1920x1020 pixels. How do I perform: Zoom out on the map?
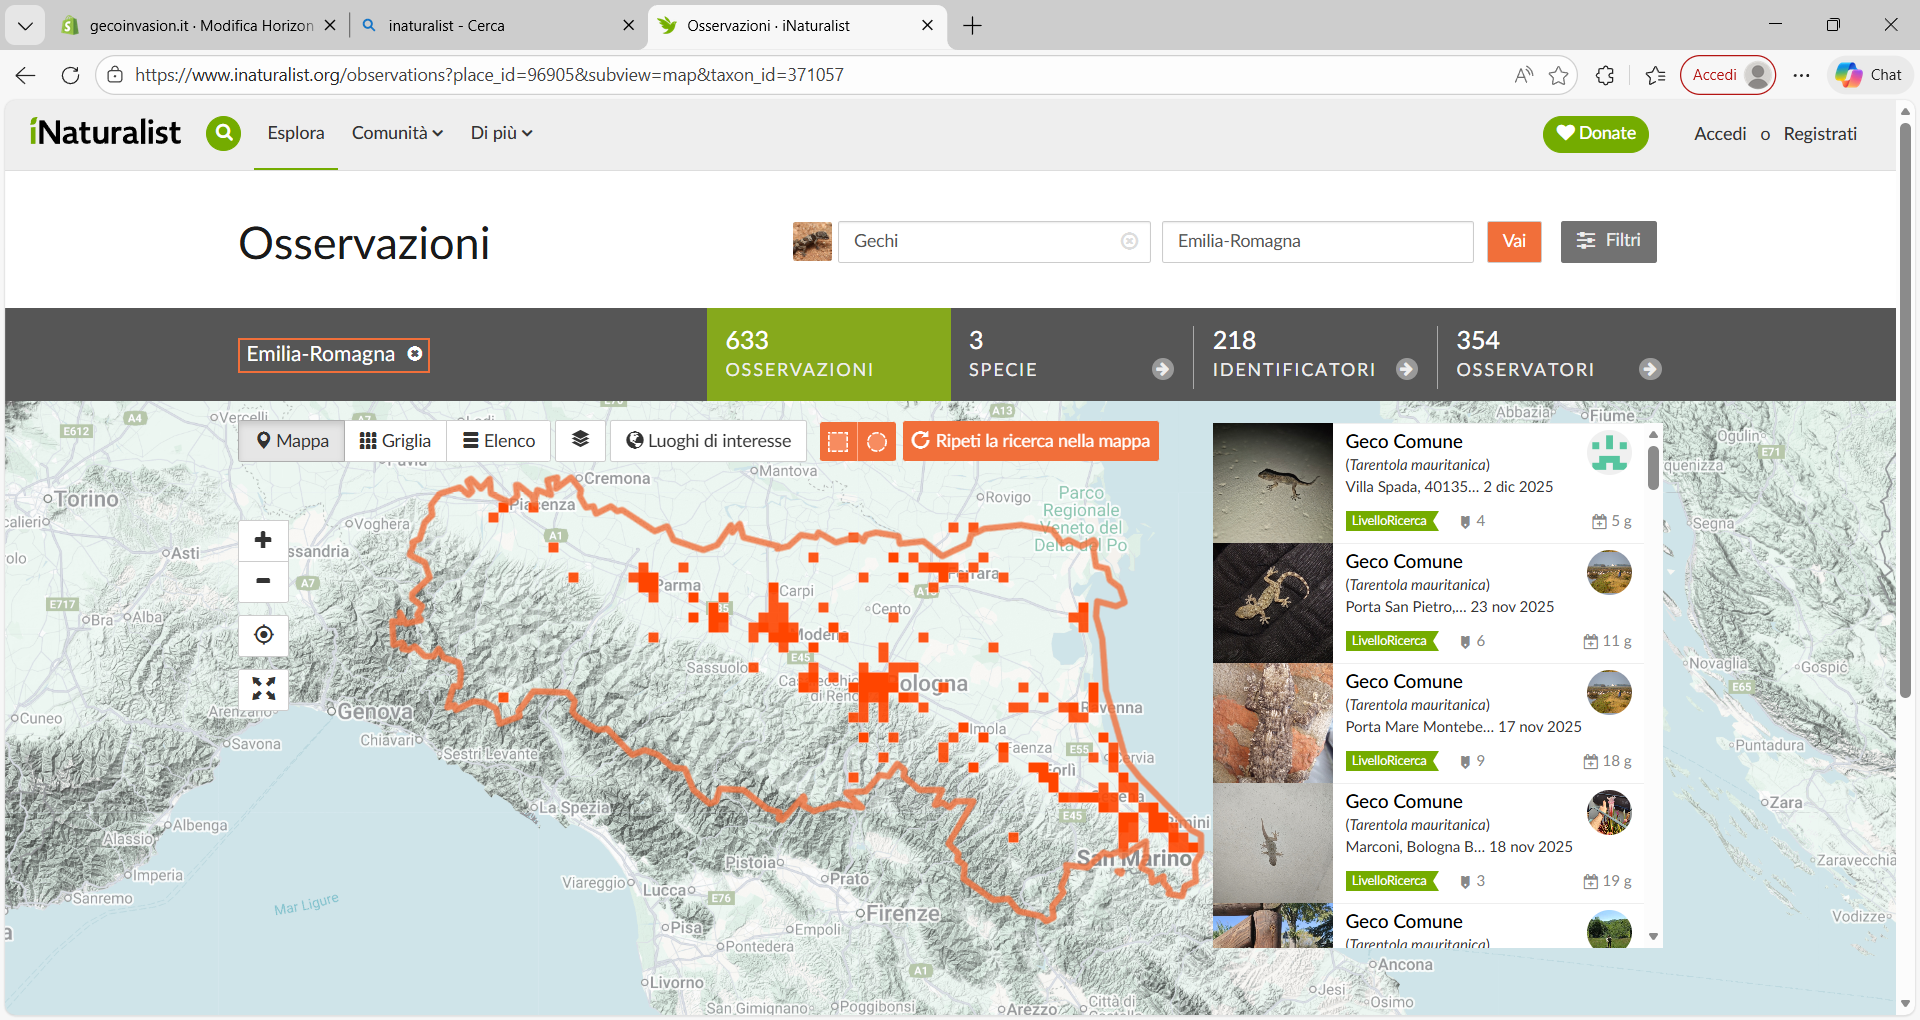263,581
